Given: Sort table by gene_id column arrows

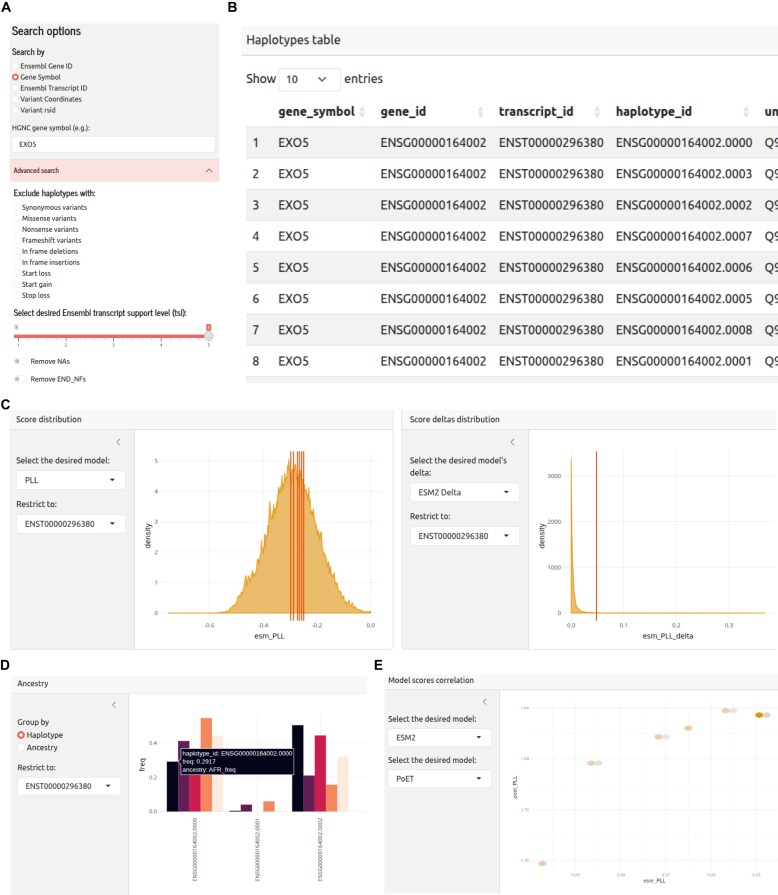Looking at the screenshot, I should point(480,112).
